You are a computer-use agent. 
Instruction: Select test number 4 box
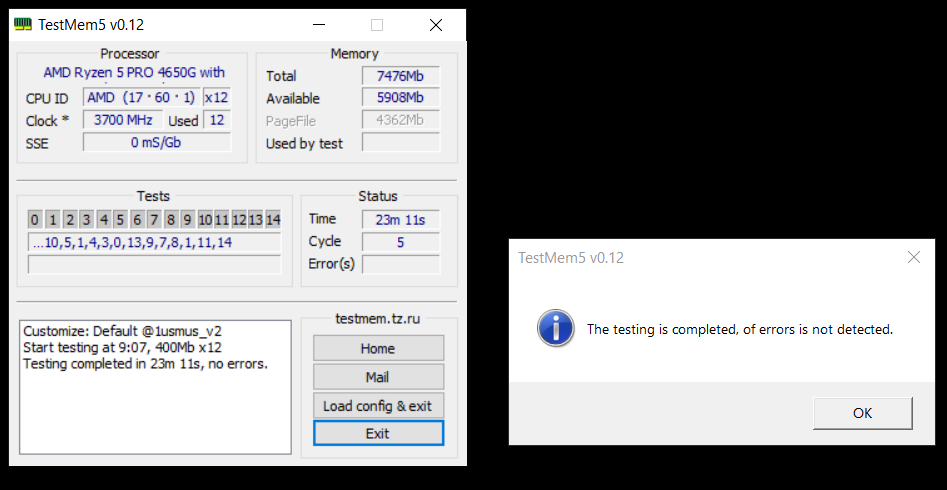click(x=103, y=219)
